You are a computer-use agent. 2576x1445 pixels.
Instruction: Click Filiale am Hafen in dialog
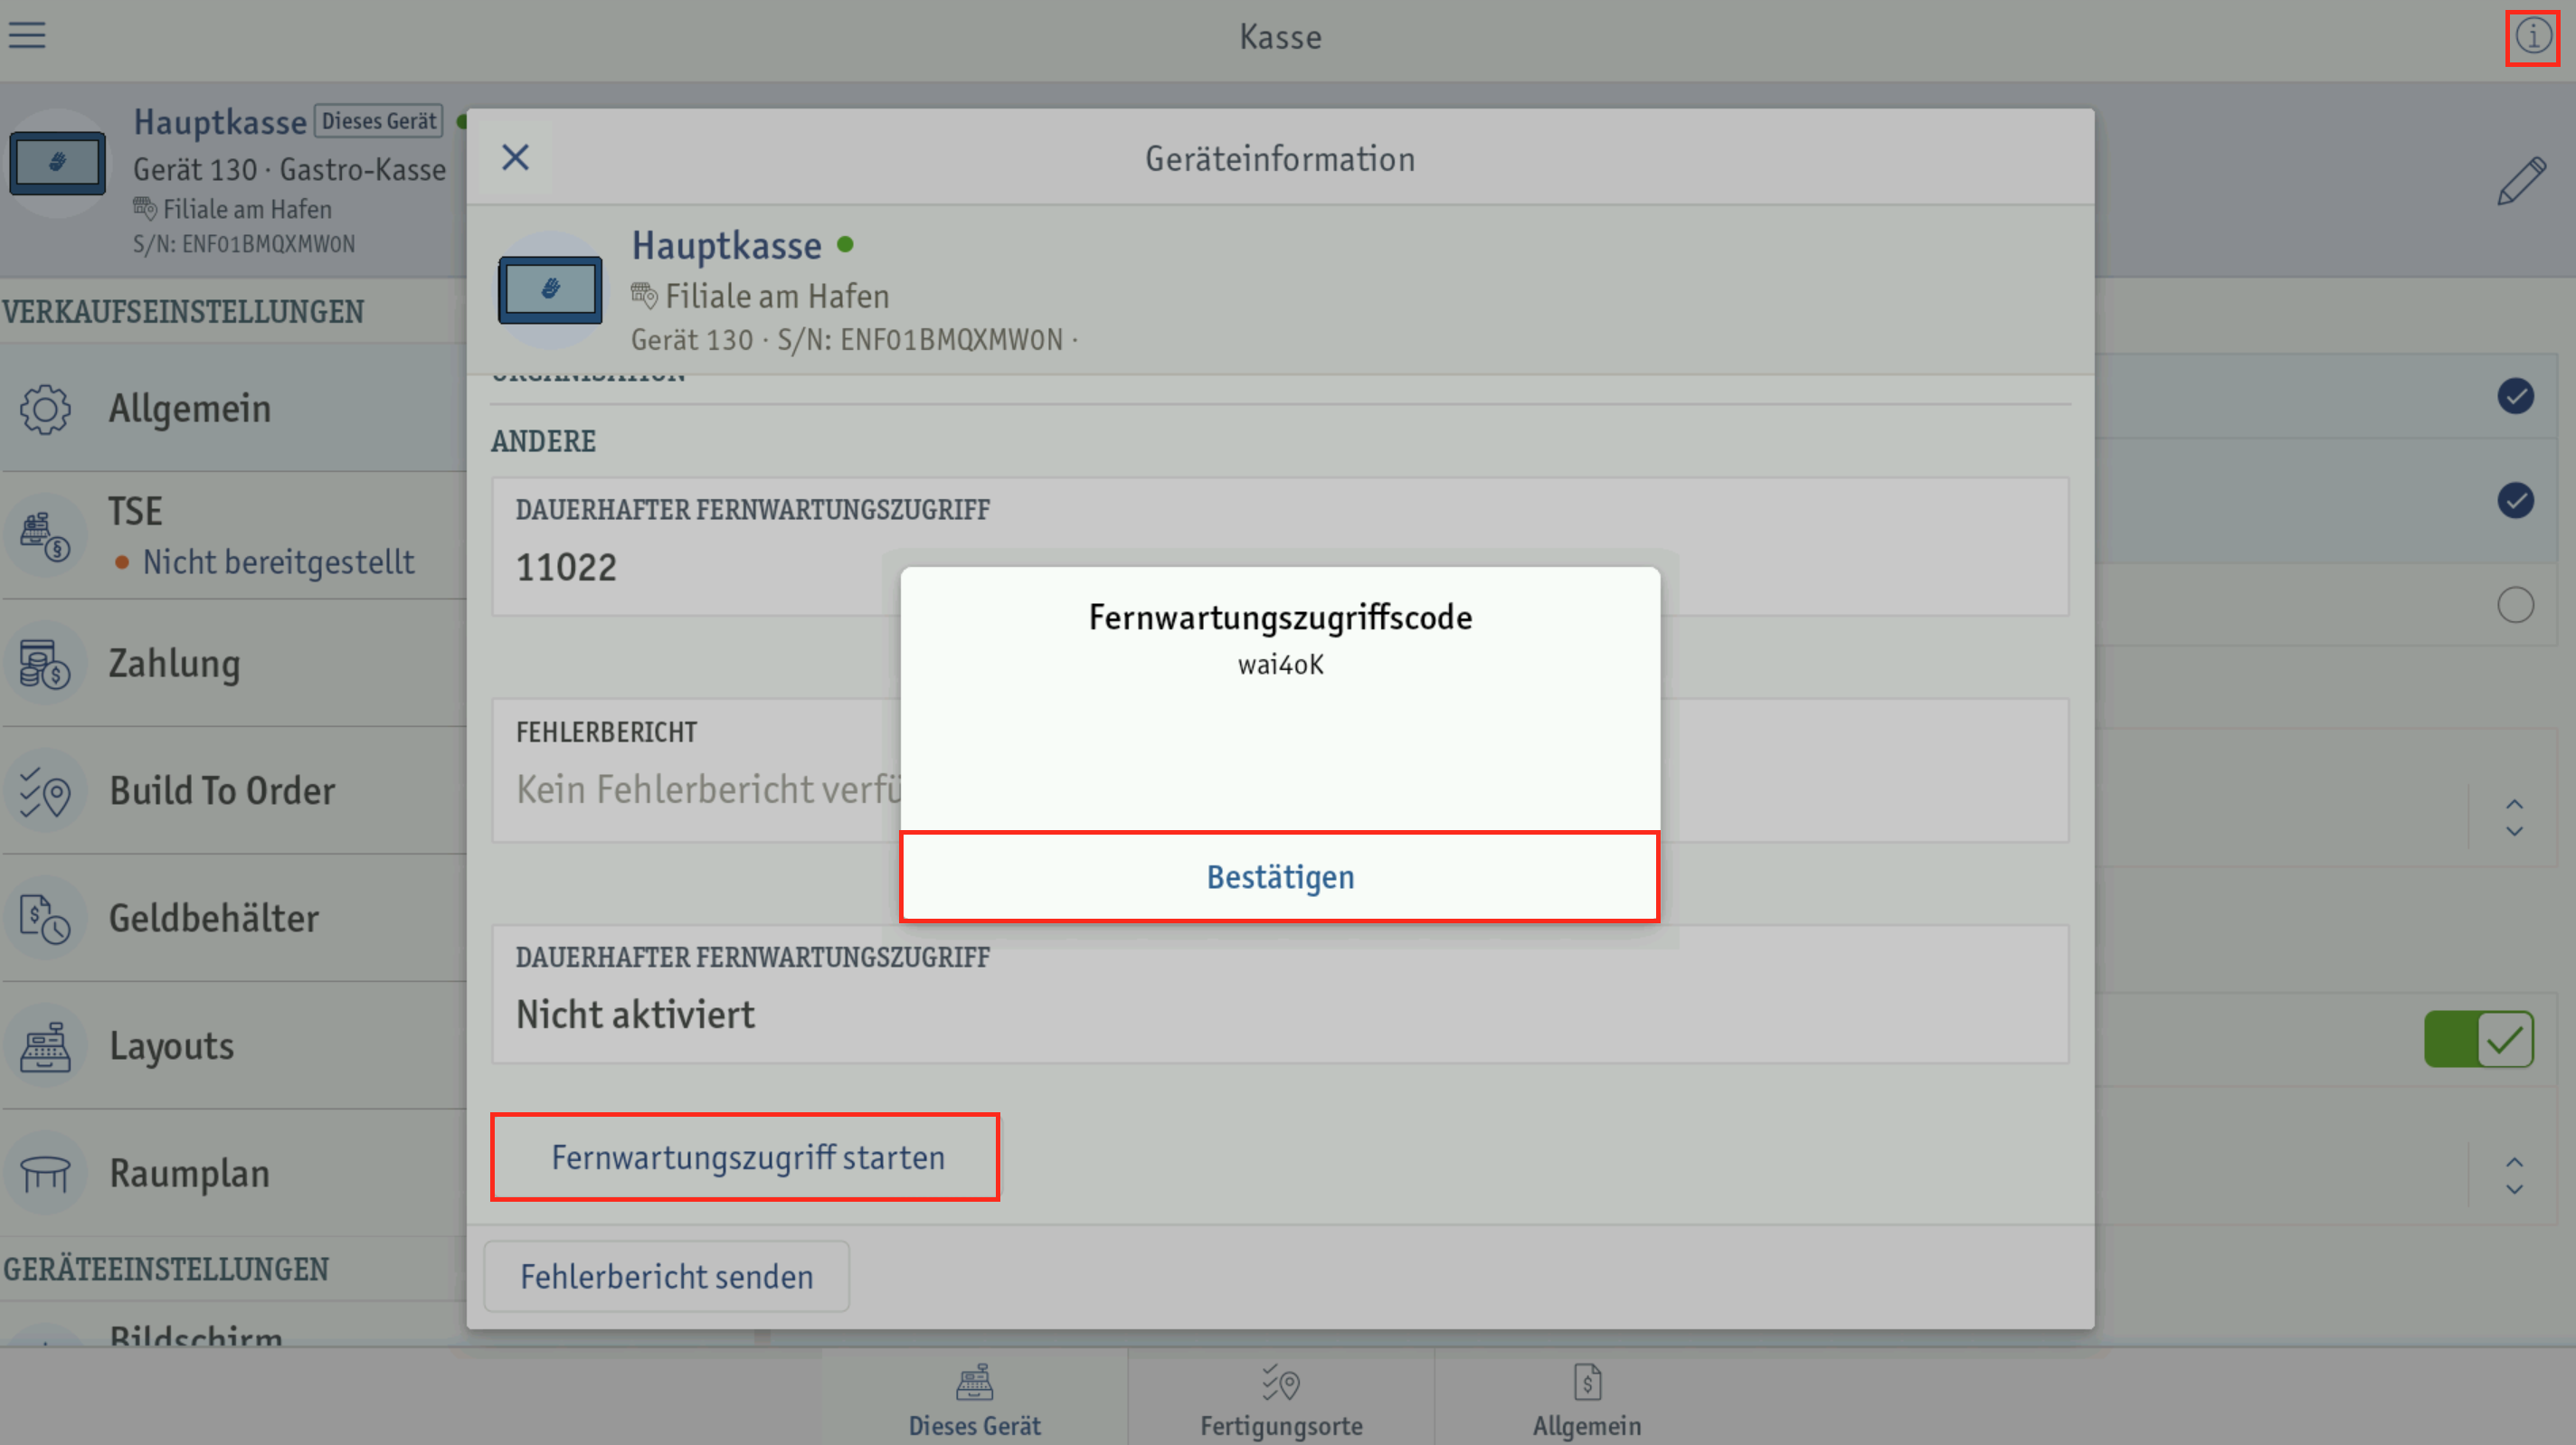pos(777,296)
